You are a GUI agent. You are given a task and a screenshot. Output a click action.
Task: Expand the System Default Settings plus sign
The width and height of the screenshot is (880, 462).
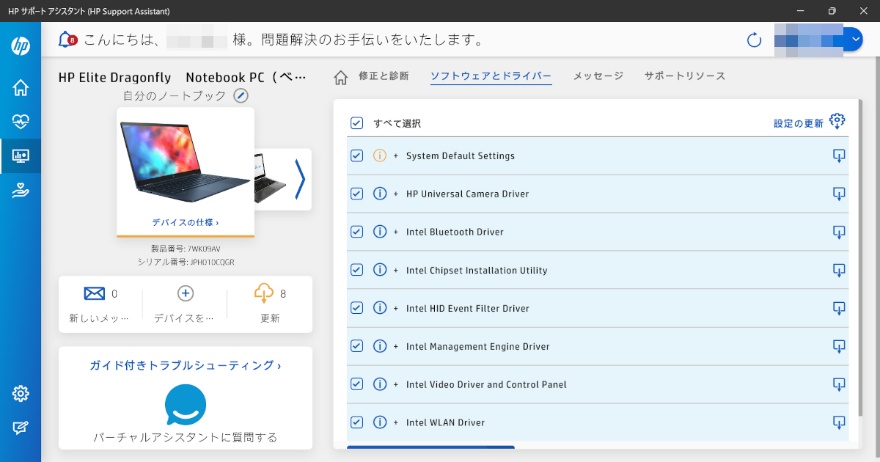pos(396,156)
